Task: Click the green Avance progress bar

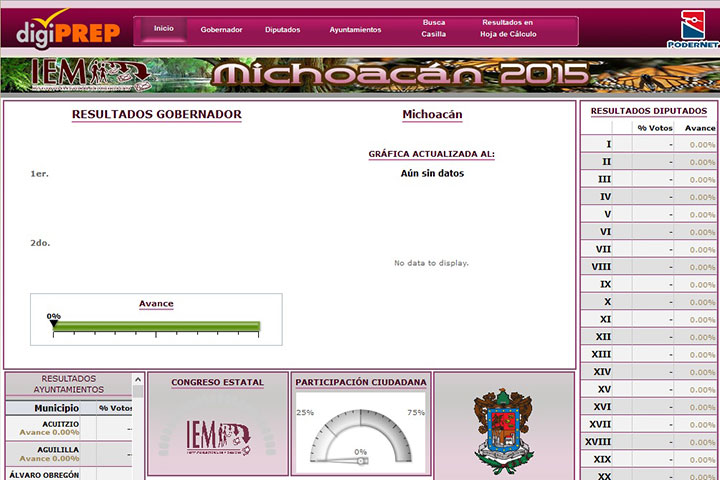Action: click(156, 326)
